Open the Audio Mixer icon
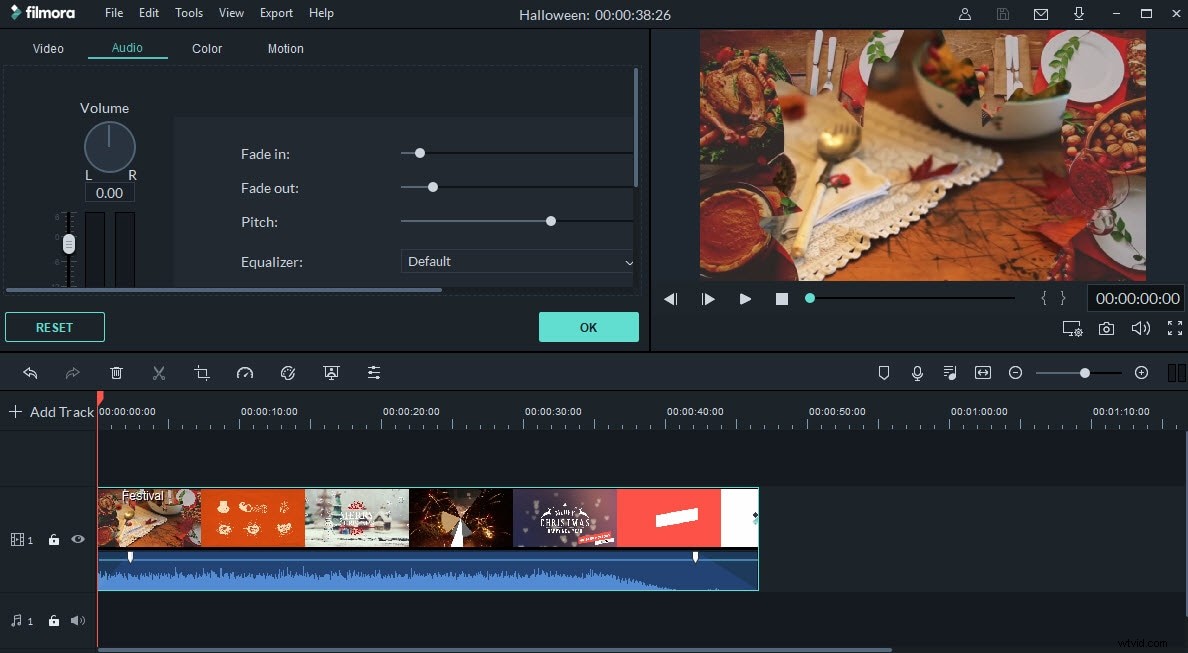This screenshot has width=1188, height=653. pos(949,372)
